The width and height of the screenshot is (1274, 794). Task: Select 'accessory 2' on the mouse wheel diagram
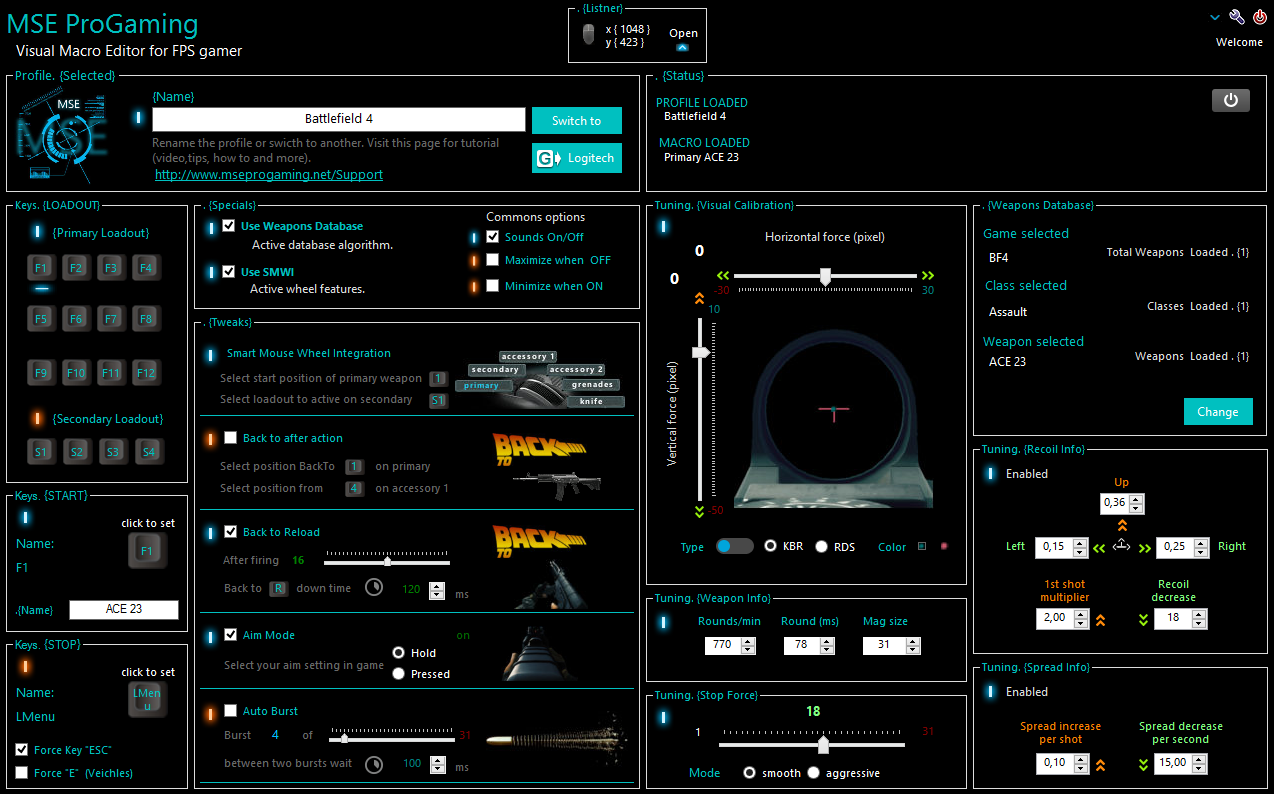(x=576, y=369)
